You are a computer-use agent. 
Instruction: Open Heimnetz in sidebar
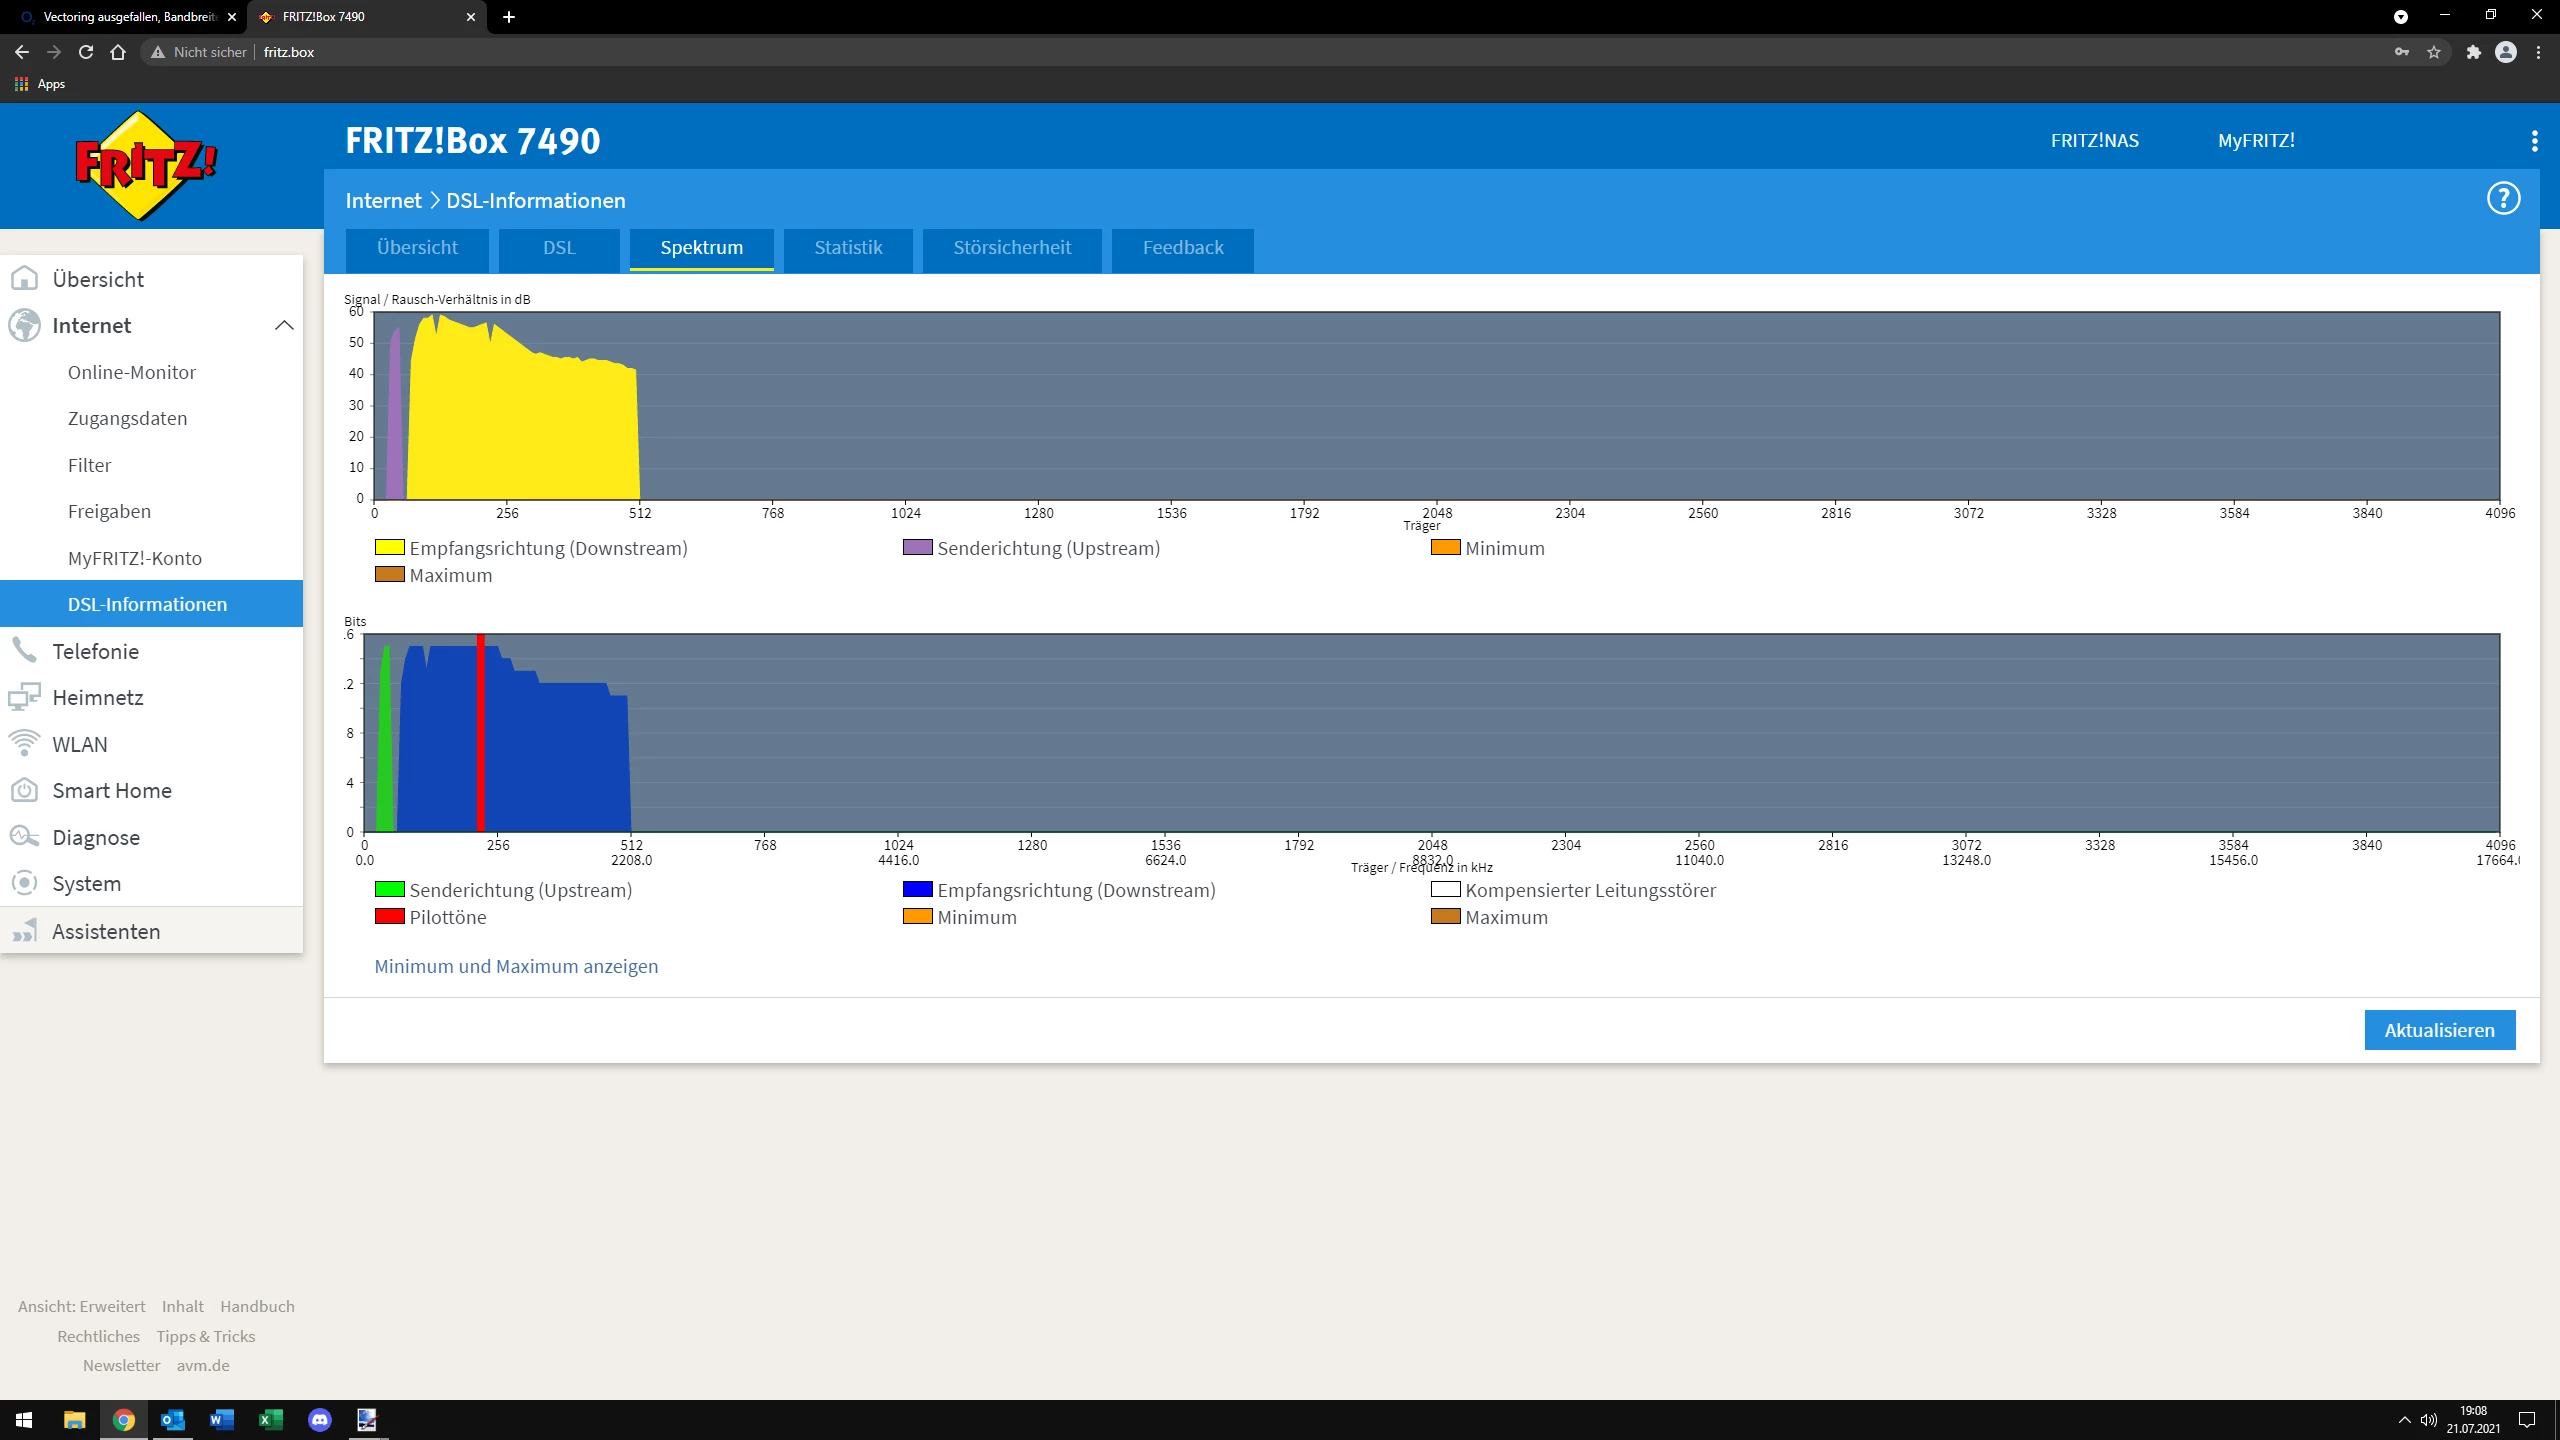[97, 697]
